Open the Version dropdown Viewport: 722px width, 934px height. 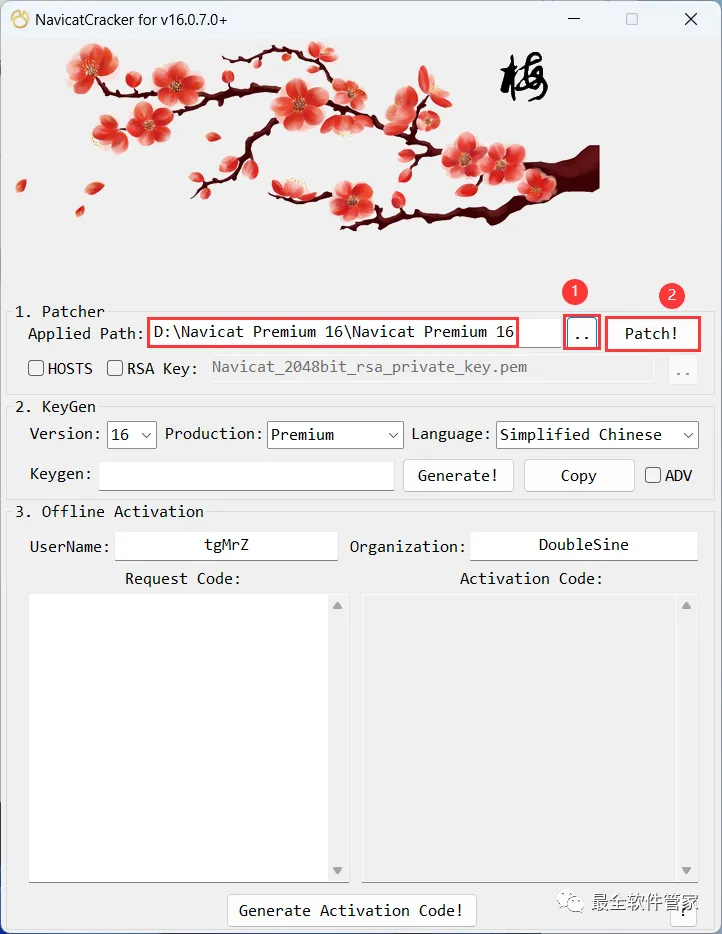click(132, 435)
